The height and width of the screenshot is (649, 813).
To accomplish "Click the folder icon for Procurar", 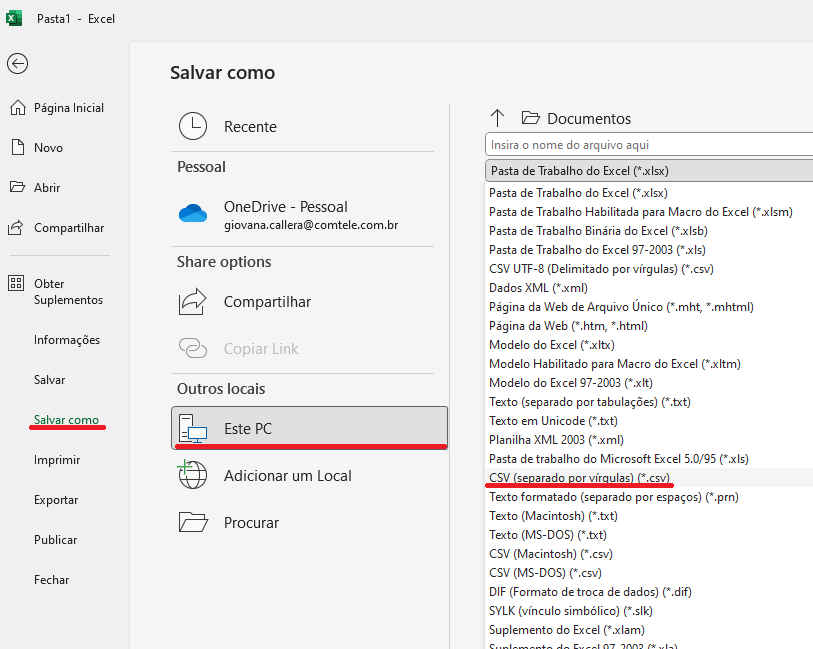I will (x=193, y=522).
